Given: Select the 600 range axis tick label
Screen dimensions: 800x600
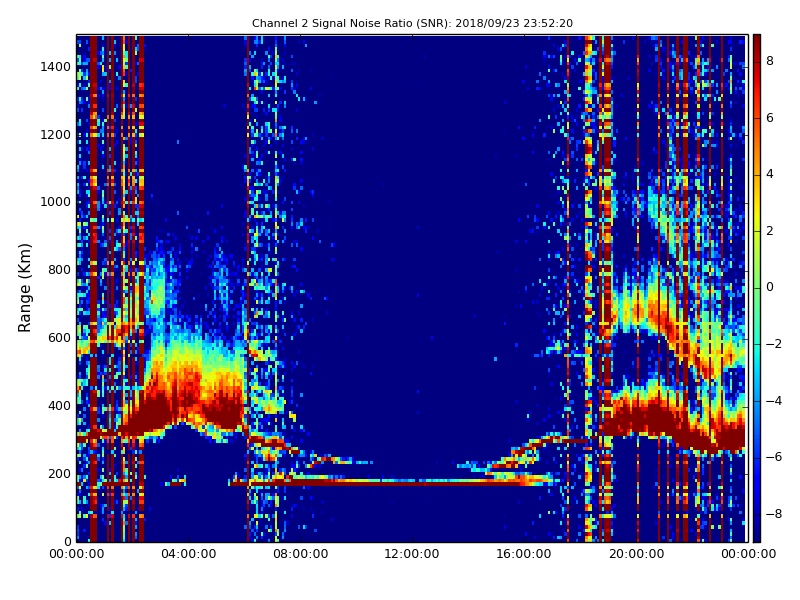Looking at the screenshot, I should click(59, 338).
